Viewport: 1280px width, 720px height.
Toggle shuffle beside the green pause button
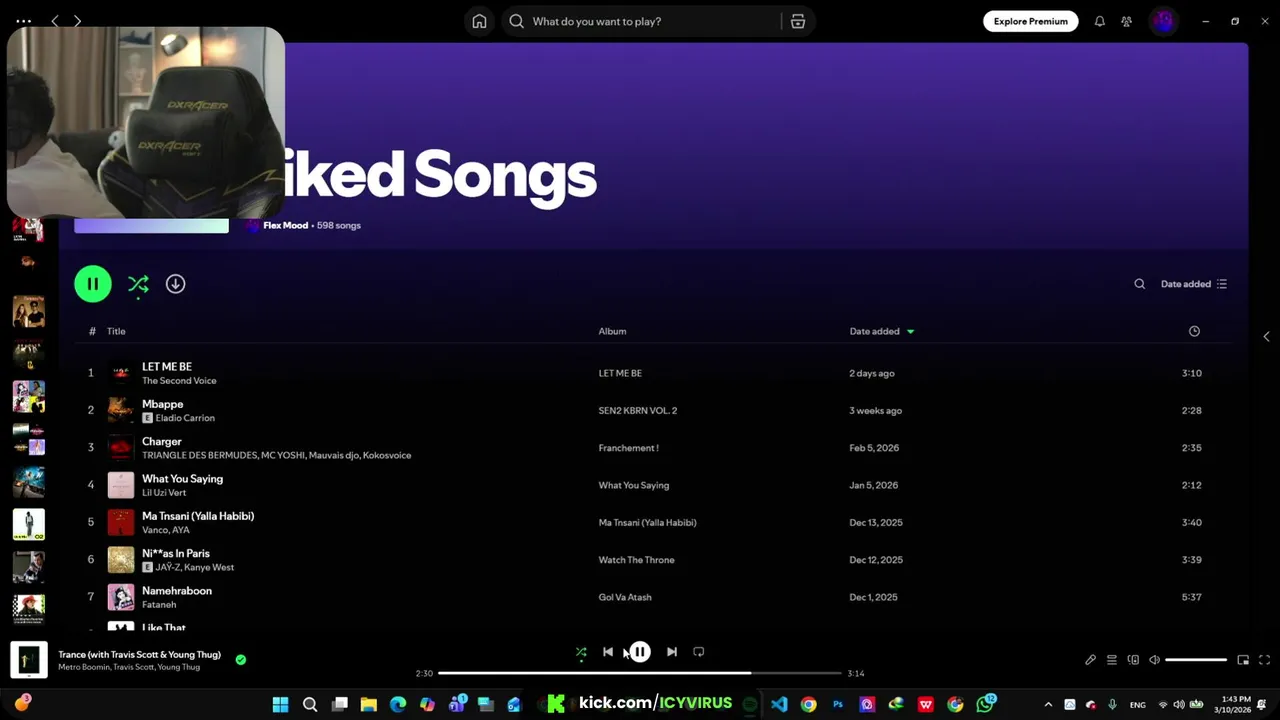138,284
